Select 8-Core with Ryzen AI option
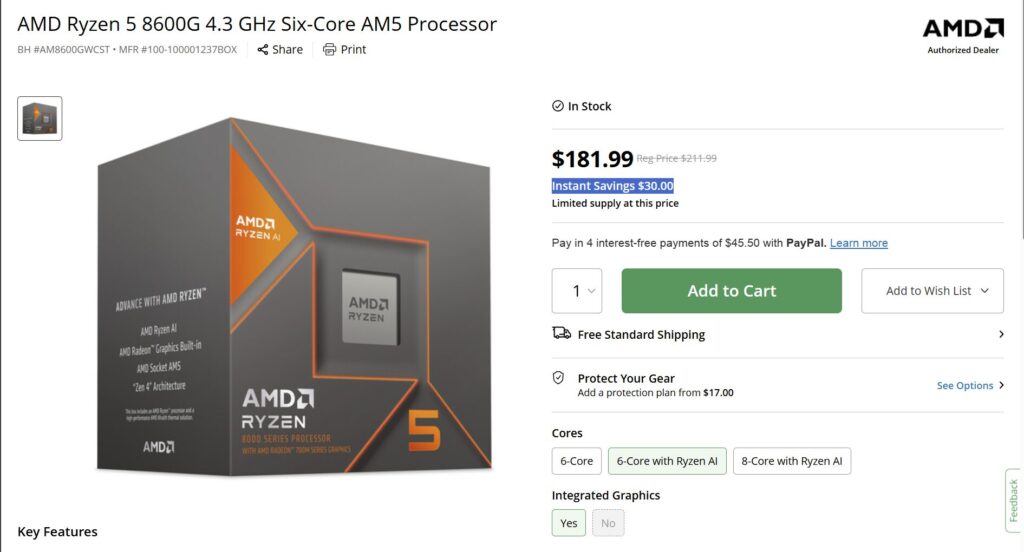Image resolution: width=1024 pixels, height=552 pixels. (792, 461)
